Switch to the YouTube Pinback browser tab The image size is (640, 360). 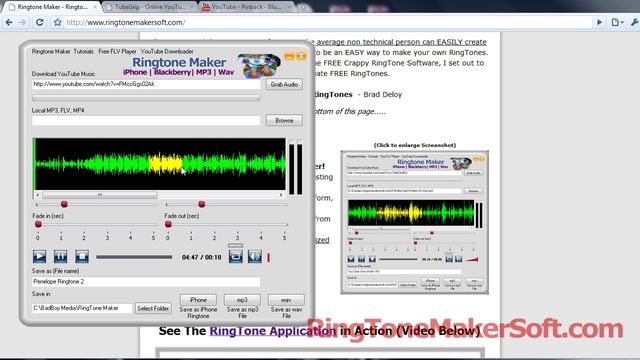point(247,7)
